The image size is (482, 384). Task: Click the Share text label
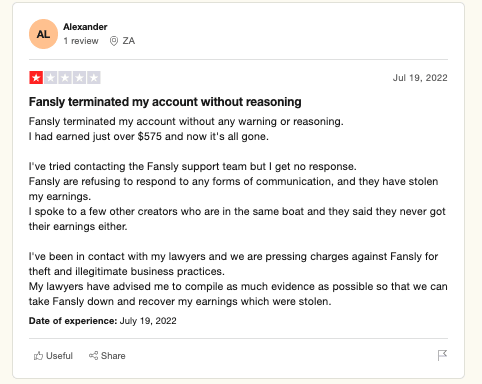pos(113,356)
